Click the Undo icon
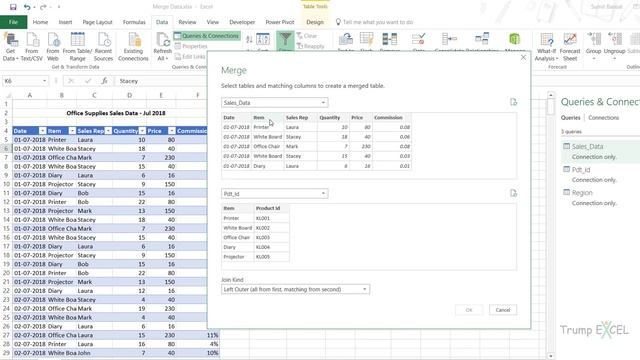This screenshot has height=360, width=640. [27, 7]
